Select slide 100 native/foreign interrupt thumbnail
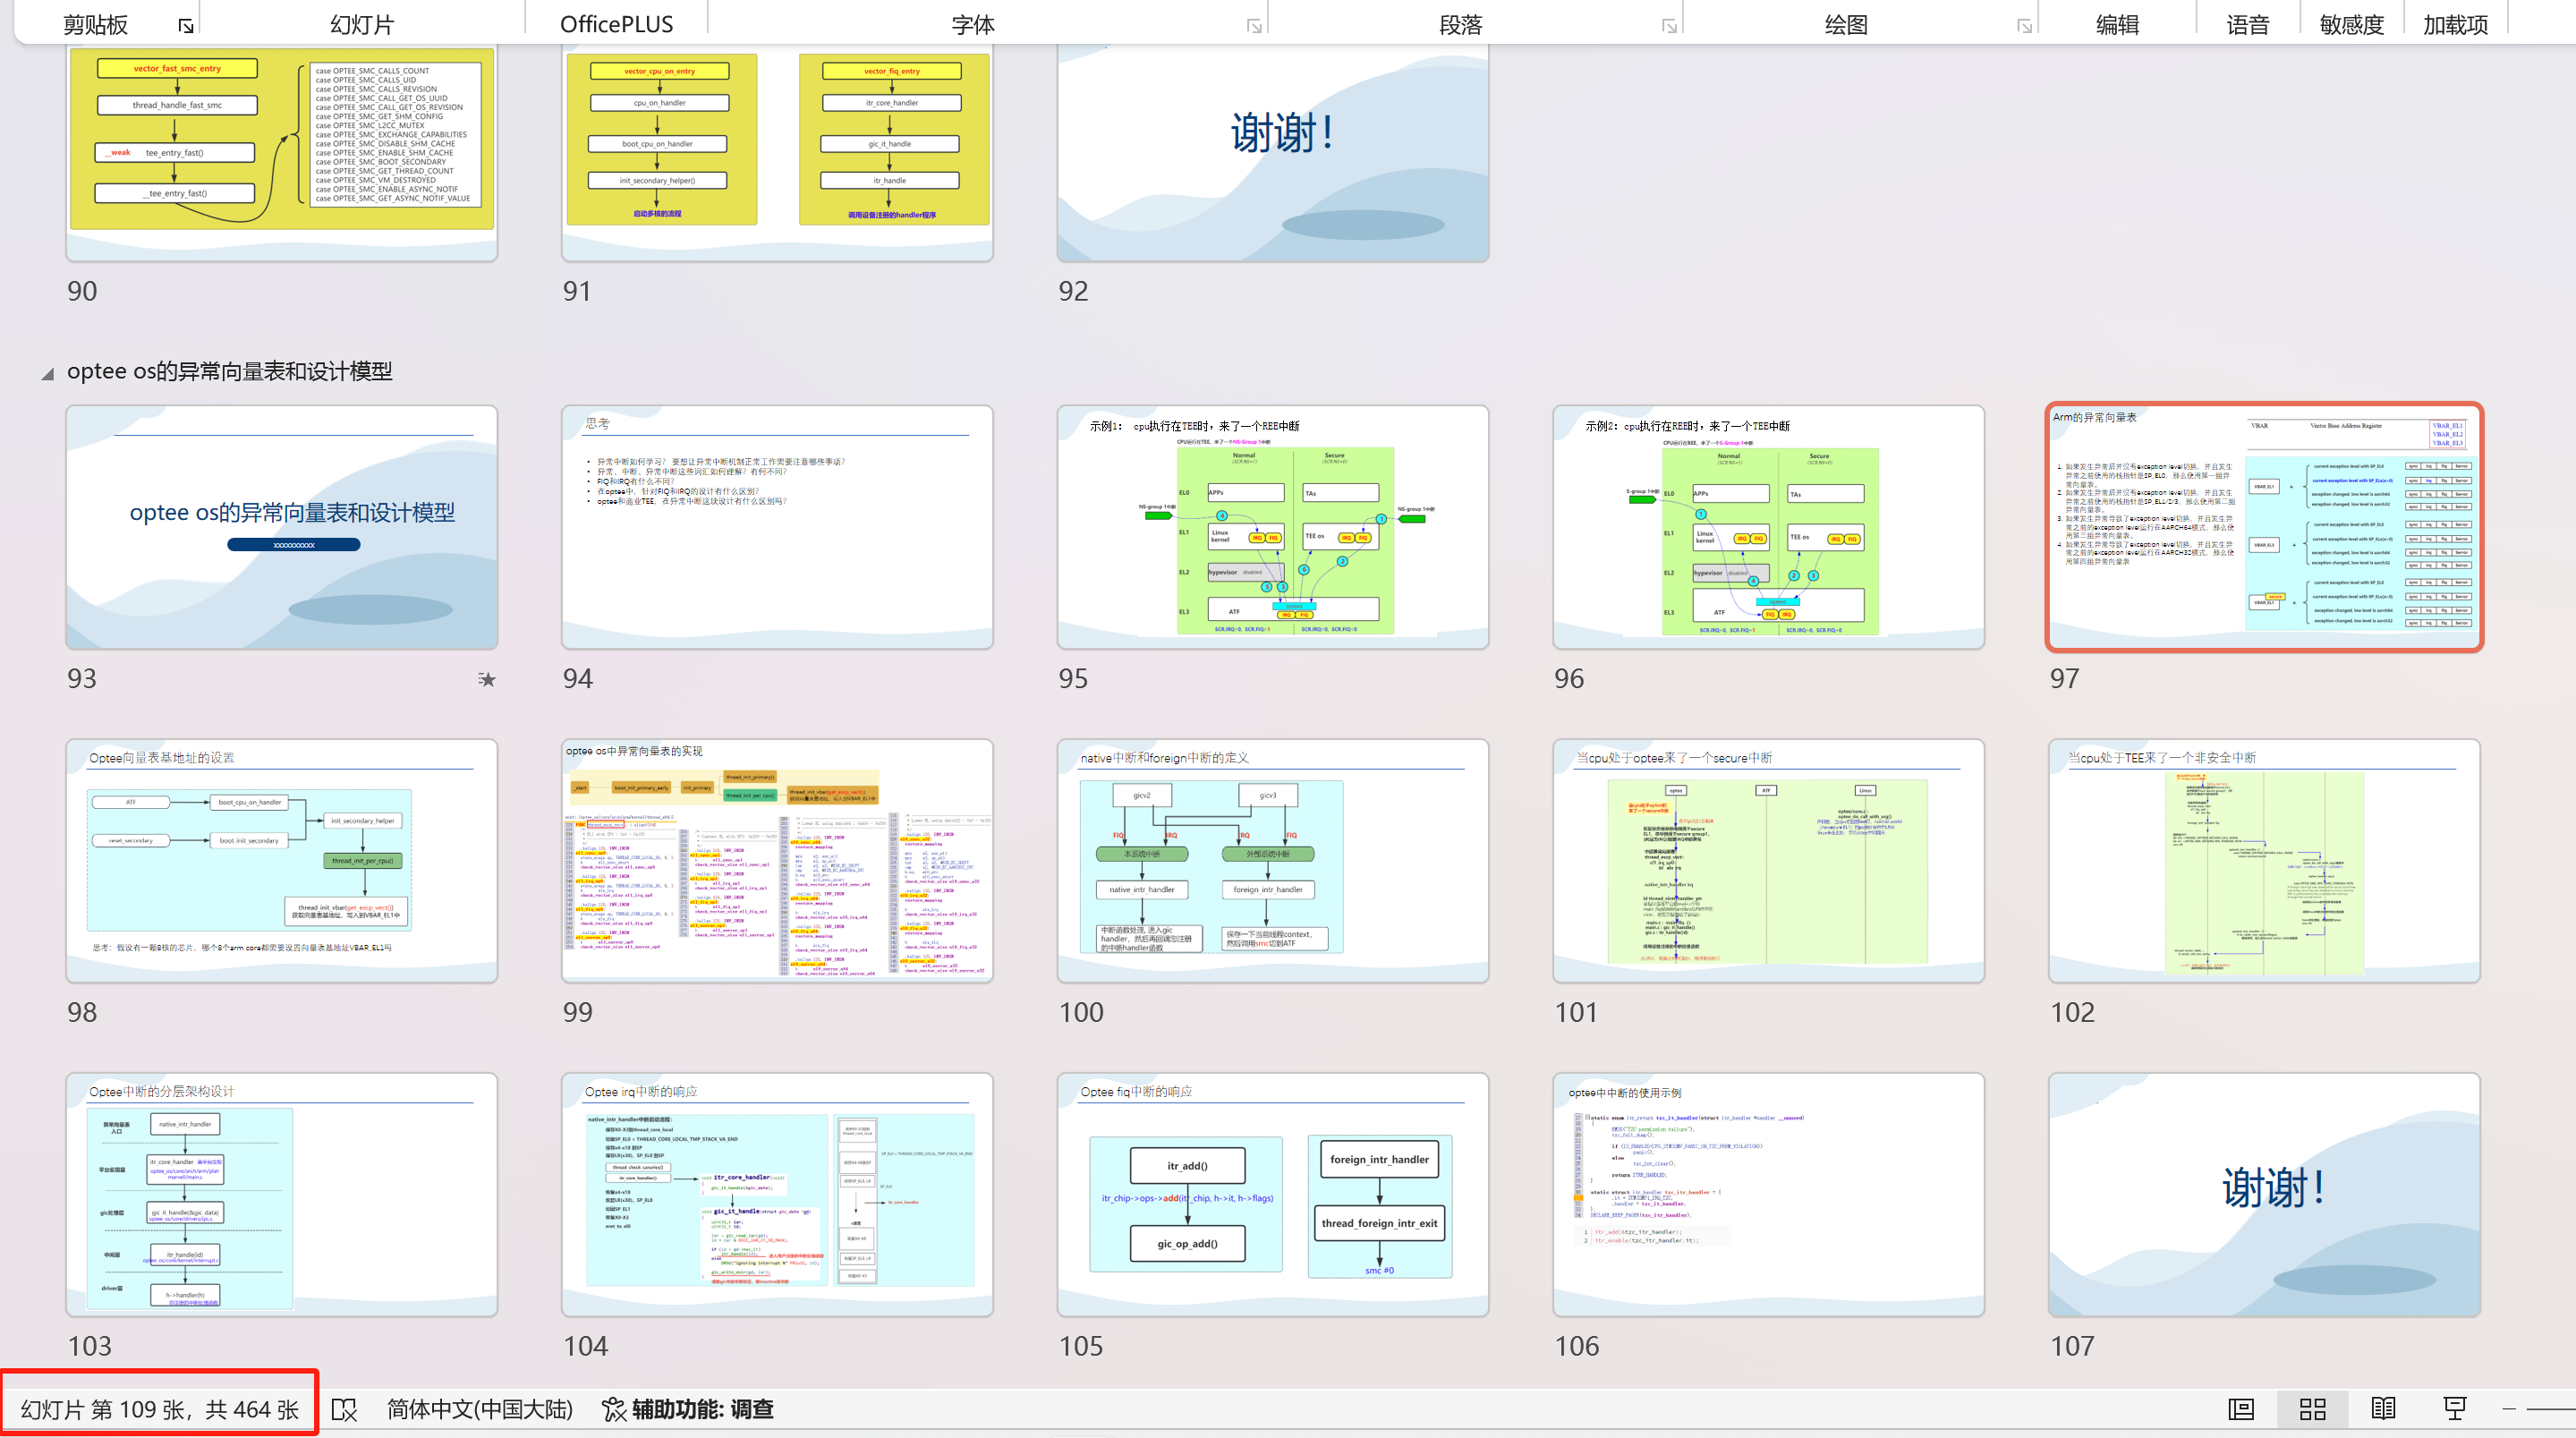This screenshot has width=2576, height=1438. (x=1272, y=861)
